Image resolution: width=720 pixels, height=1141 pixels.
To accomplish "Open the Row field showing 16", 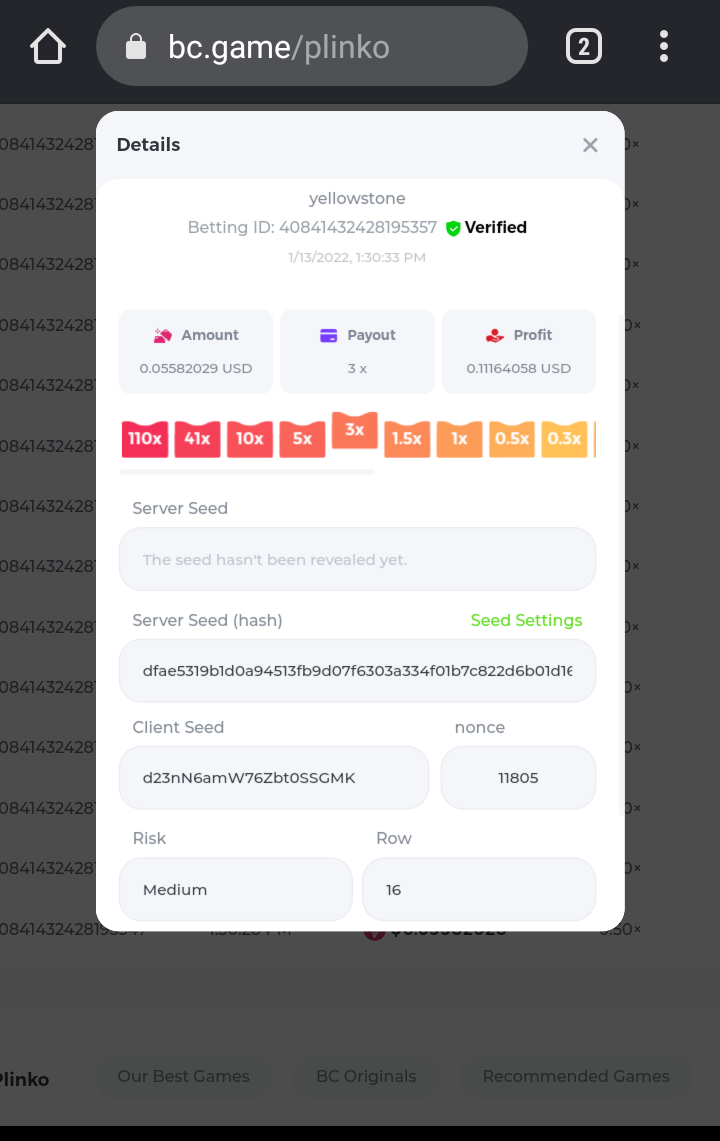I will coord(478,889).
